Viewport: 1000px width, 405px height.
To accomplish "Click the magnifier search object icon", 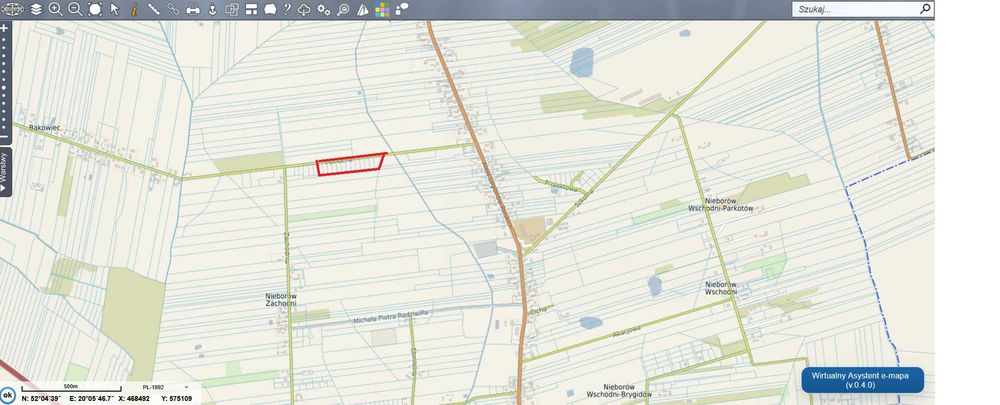I will point(343,9).
